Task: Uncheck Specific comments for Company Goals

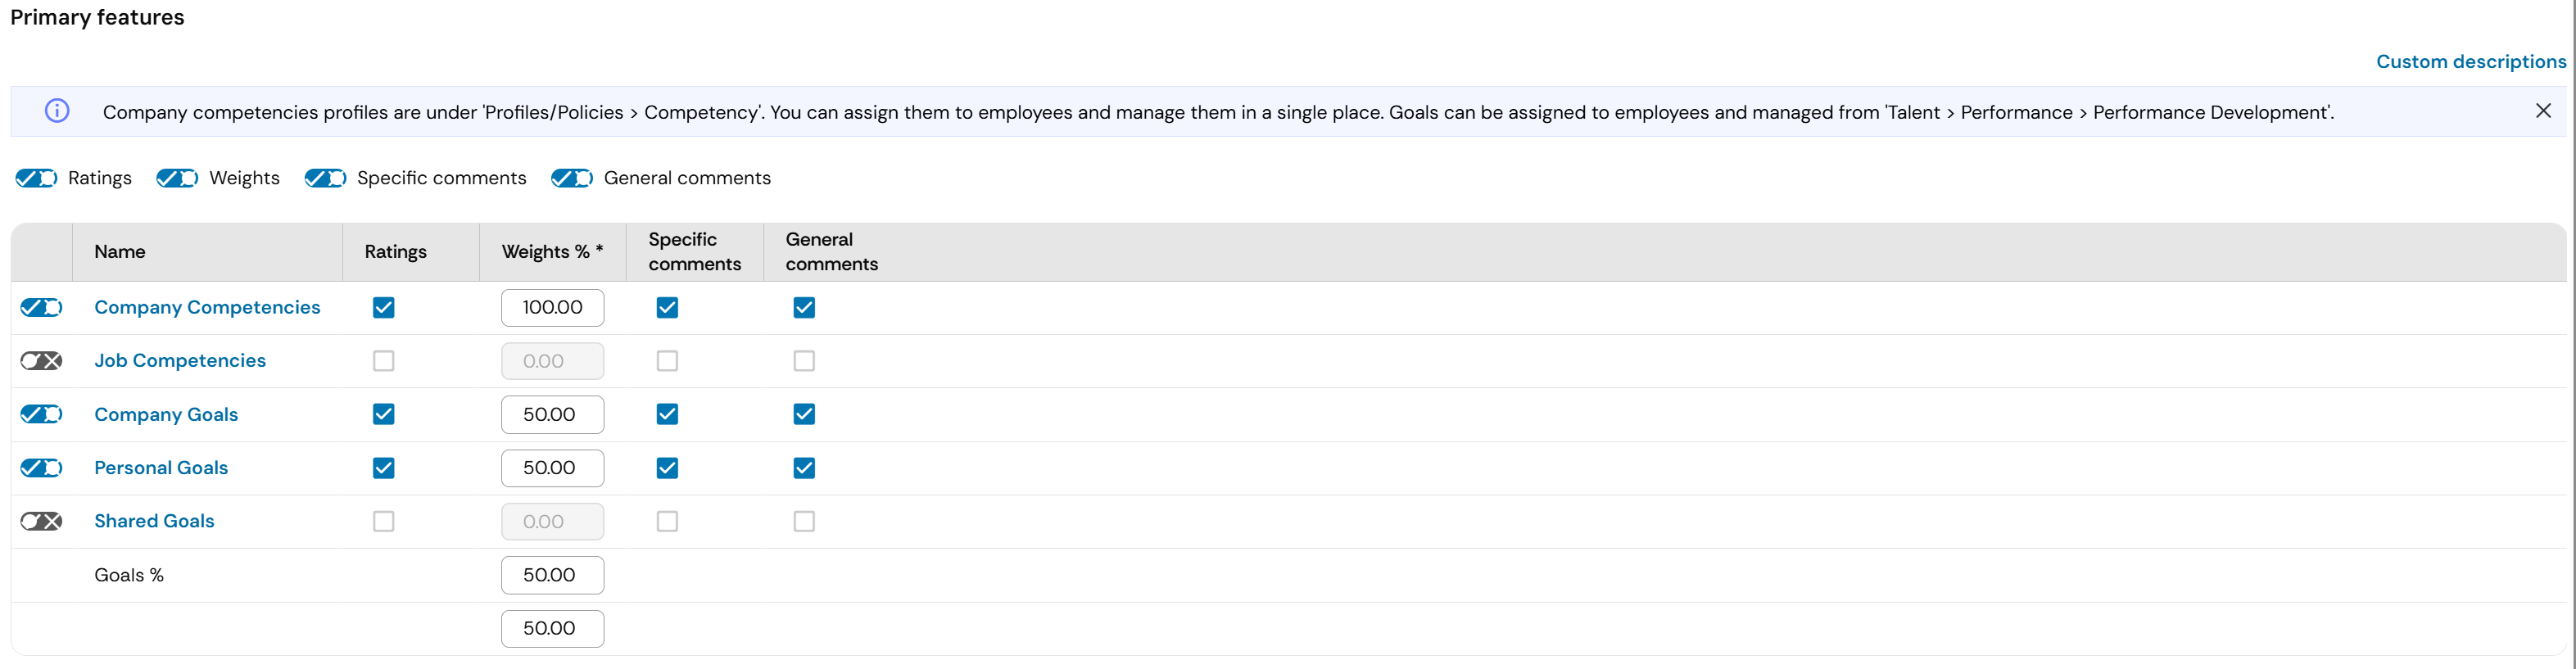Action: [668, 414]
